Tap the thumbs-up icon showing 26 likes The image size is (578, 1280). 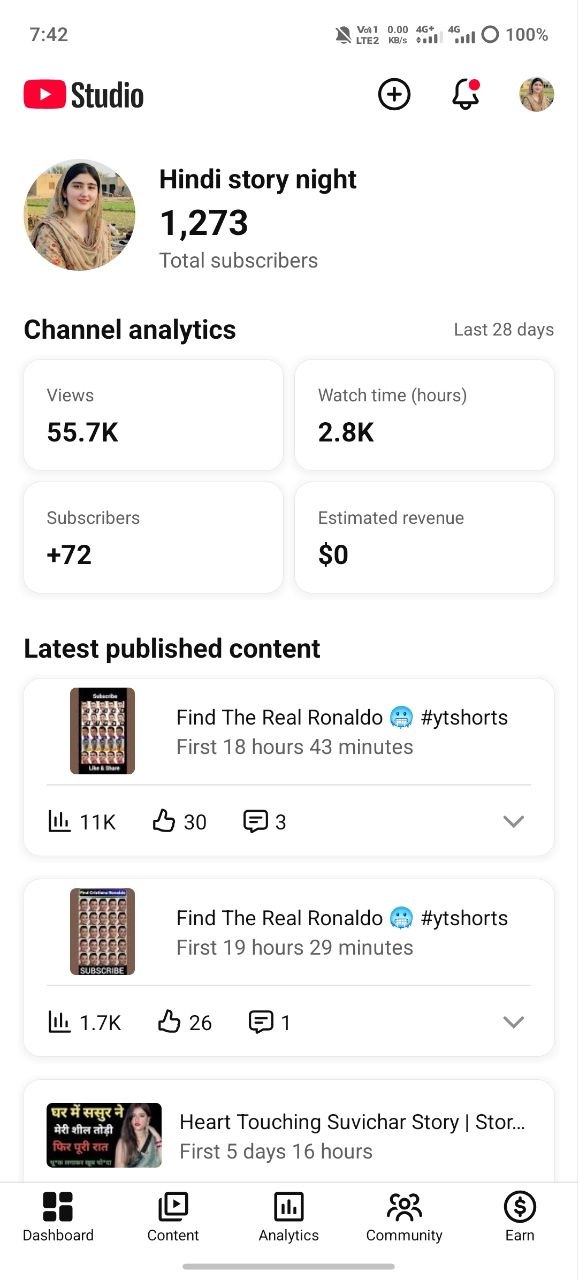click(x=169, y=1022)
